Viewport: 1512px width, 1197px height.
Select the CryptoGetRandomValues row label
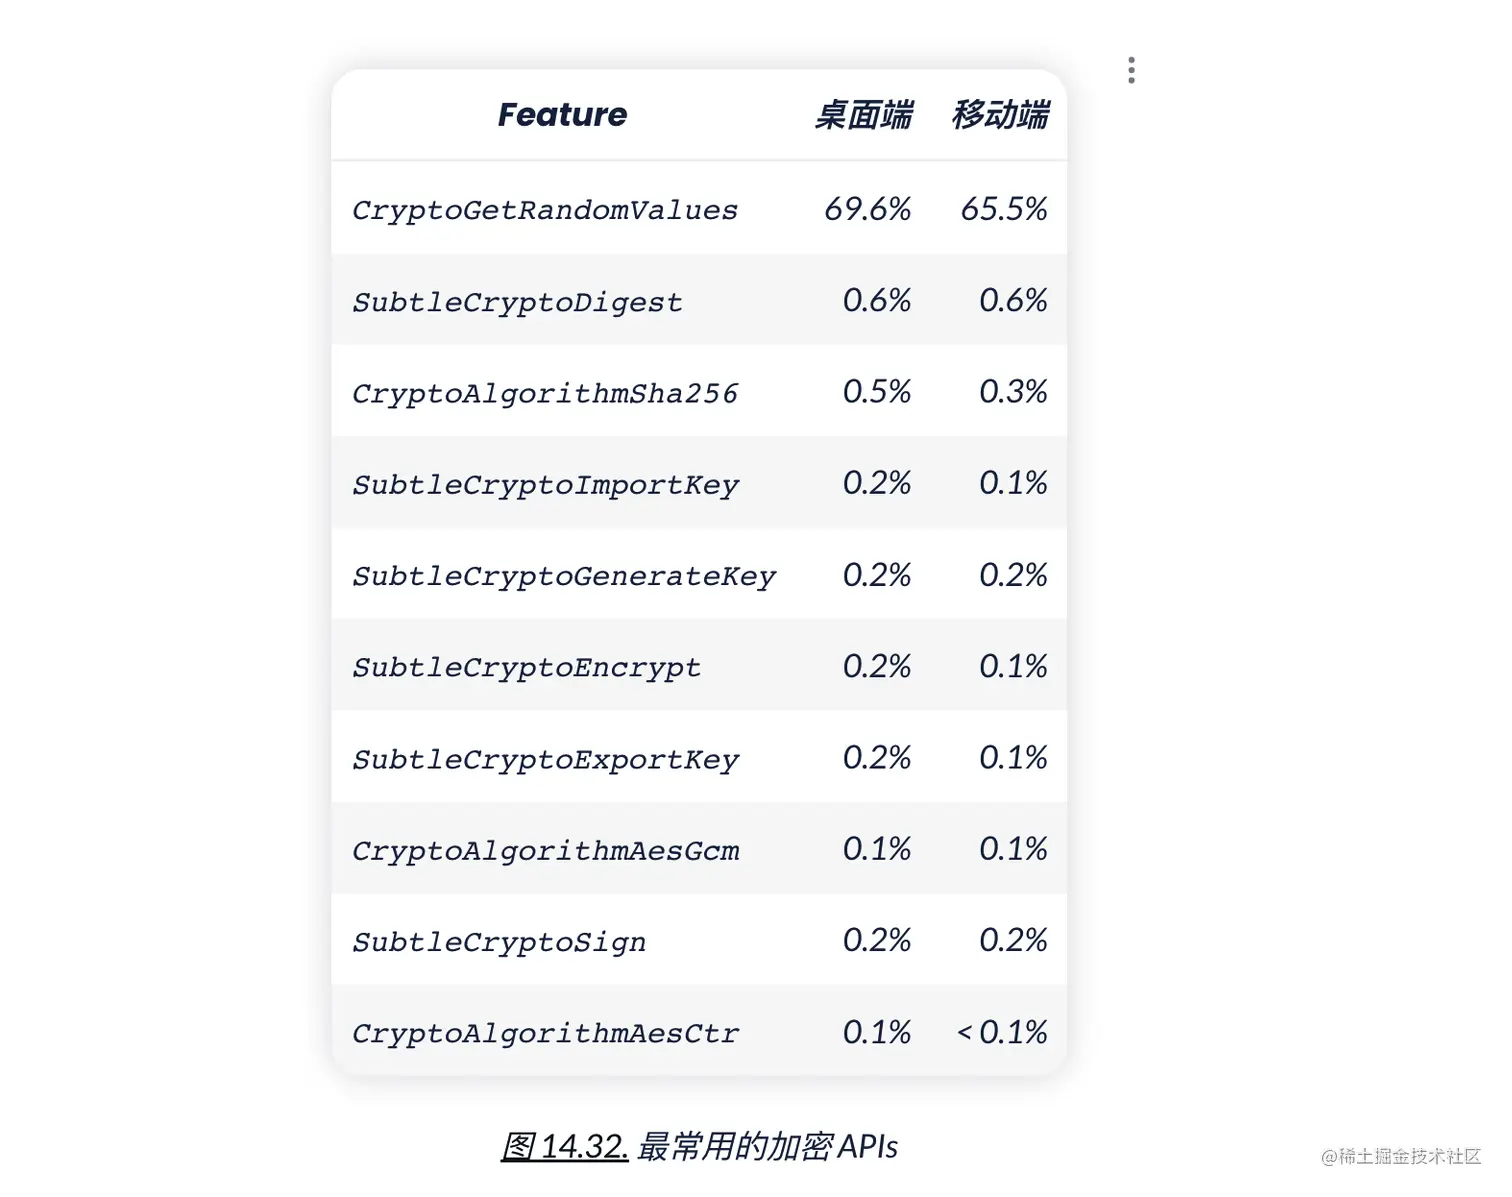pyautogui.click(x=545, y=210)
